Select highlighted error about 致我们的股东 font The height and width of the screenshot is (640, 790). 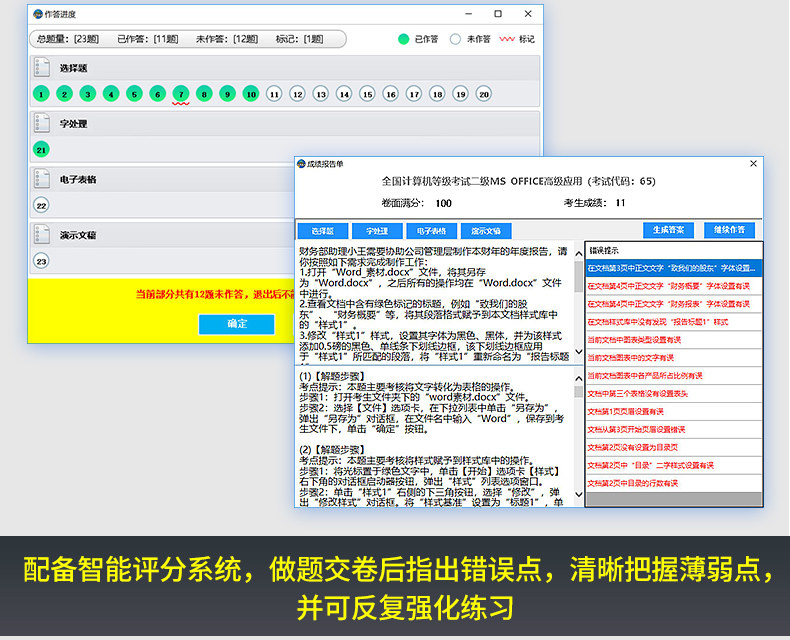click(674, 268)
